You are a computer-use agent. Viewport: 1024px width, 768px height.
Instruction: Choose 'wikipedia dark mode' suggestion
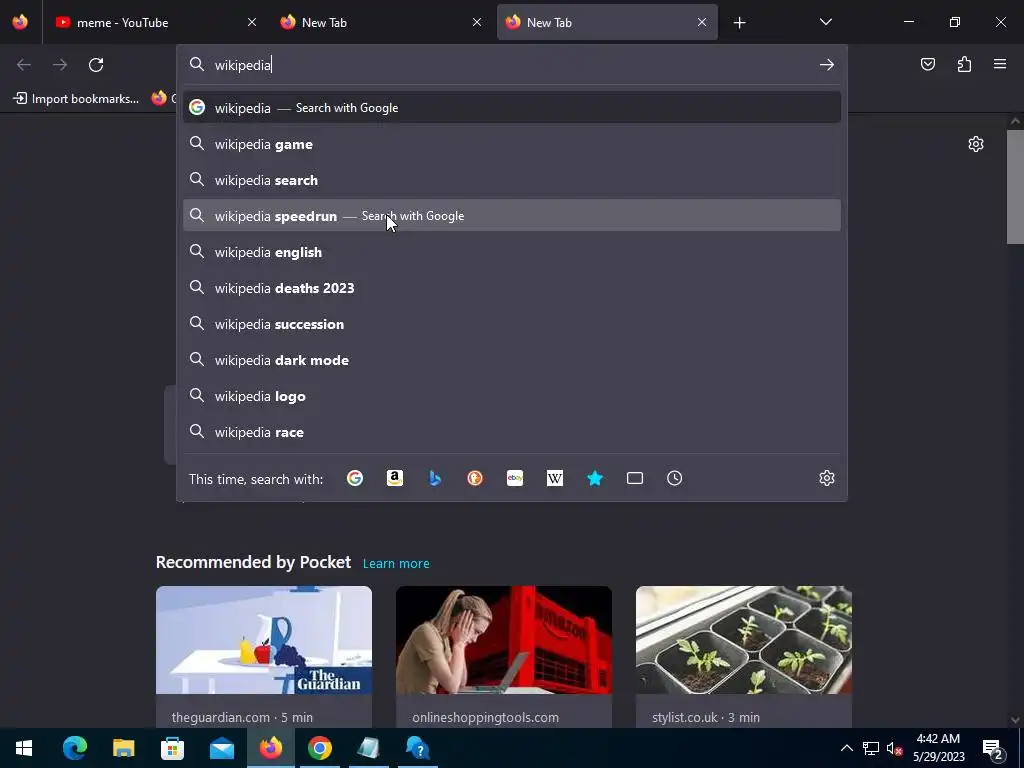tap(511, 360)
